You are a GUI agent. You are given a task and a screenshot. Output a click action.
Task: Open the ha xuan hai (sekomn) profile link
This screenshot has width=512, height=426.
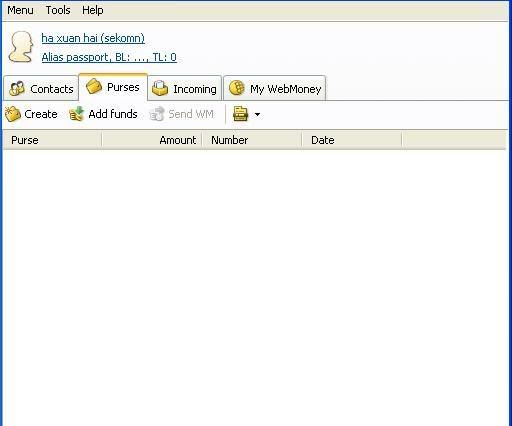click(93, 38)
